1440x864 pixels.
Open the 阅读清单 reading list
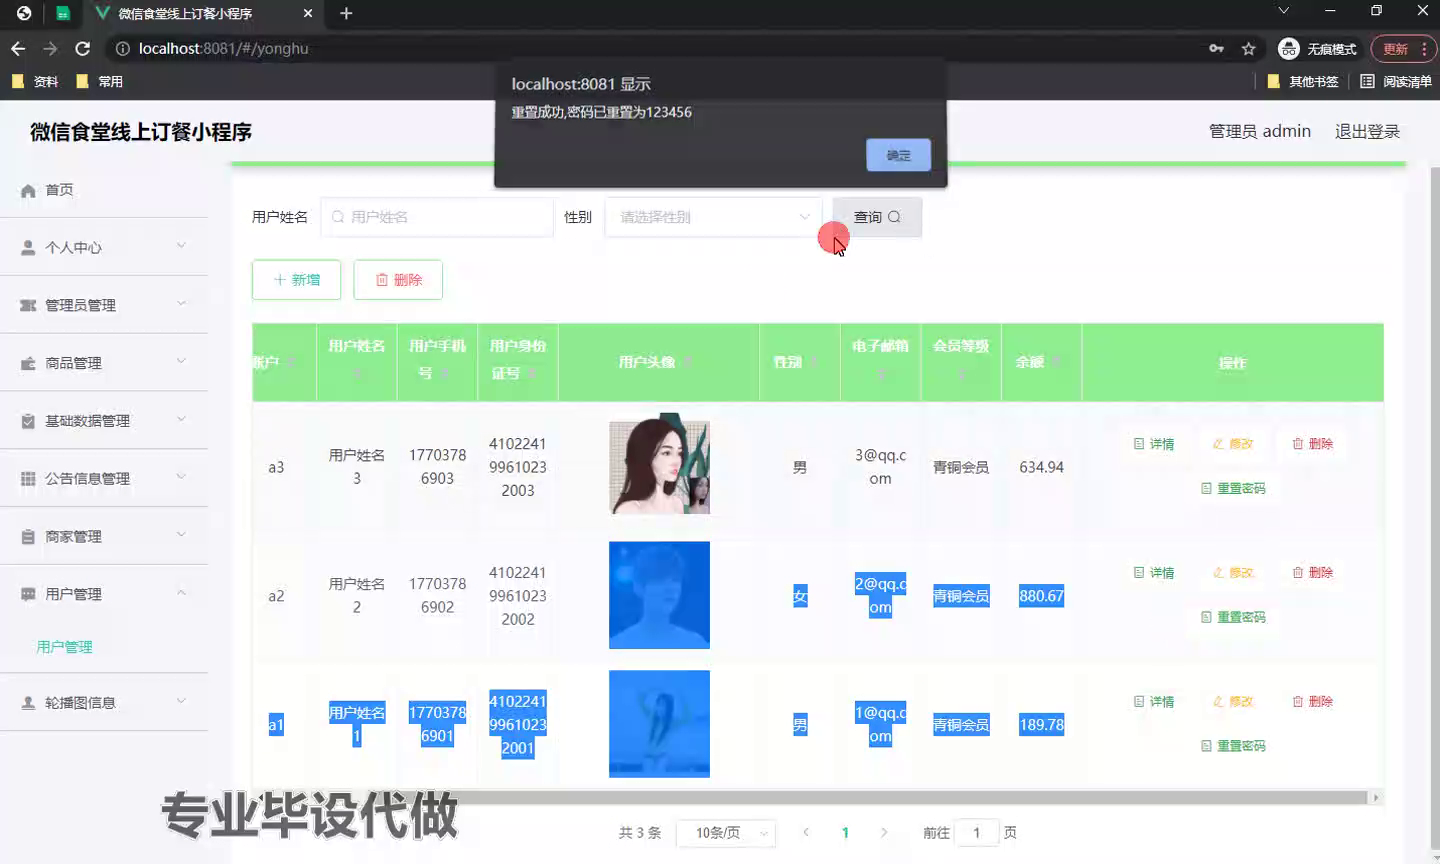pyautogui.click(x=1396, y=81)
